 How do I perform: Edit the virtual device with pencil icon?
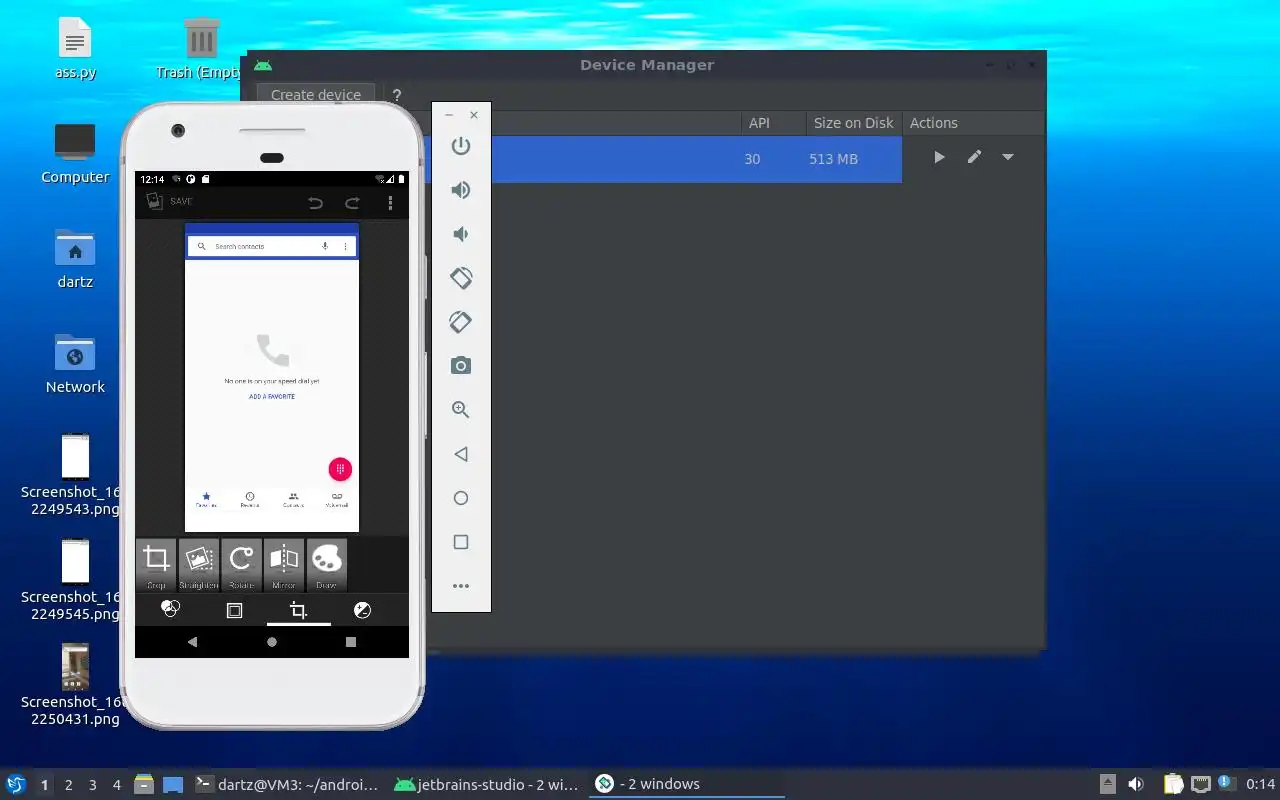point(974,157)
